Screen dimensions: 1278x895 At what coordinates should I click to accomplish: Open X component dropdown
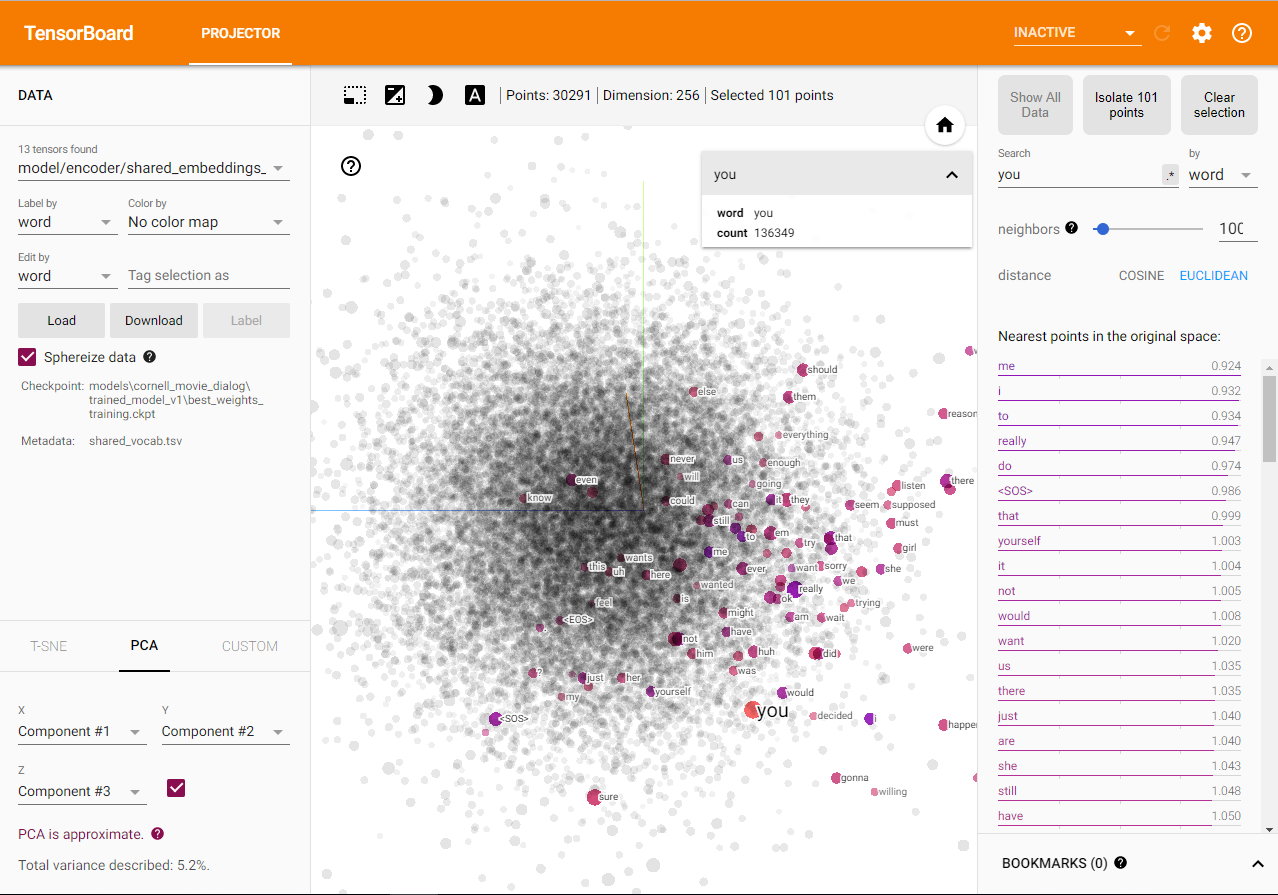point(80,732)
